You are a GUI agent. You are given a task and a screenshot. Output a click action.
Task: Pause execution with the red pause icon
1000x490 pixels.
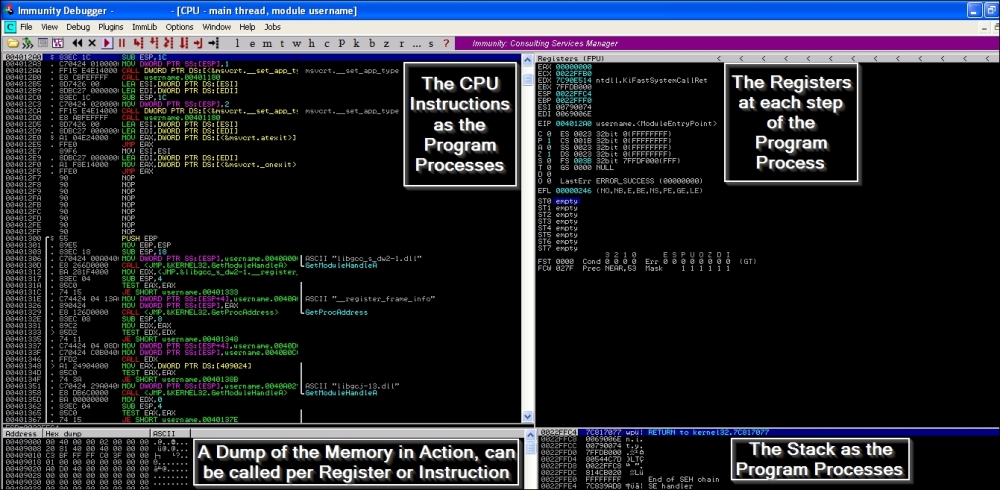(121, 43)
